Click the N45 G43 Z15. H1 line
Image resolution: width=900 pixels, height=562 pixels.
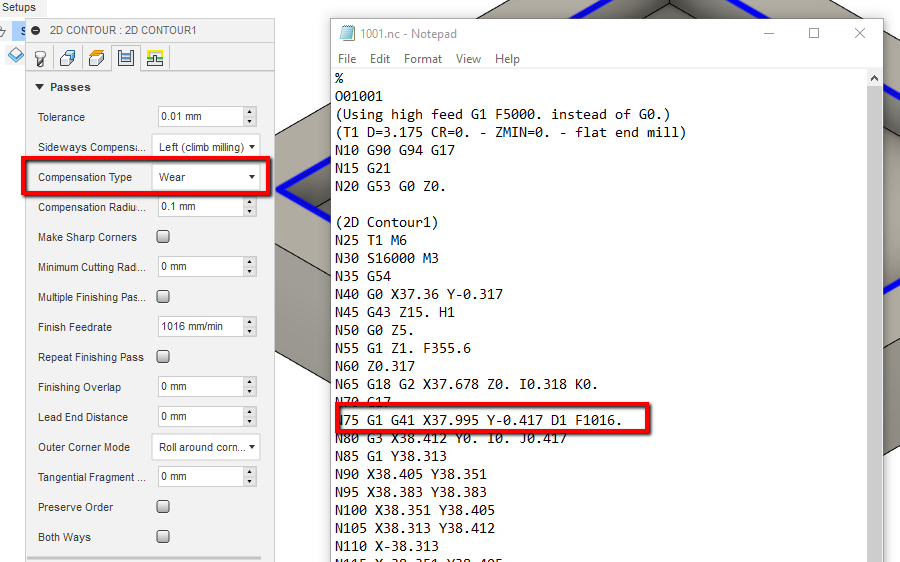(x=395, y=312)
